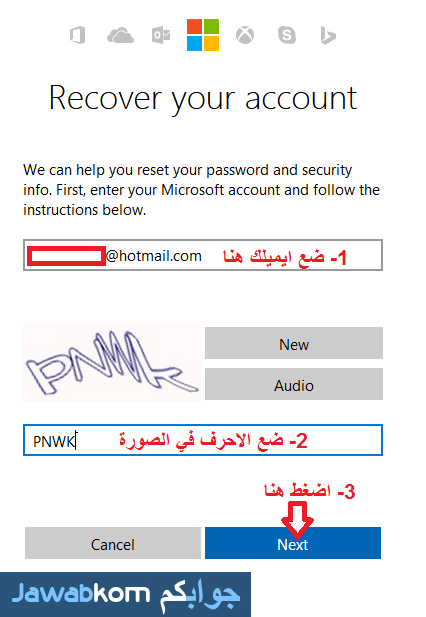The image size is (426, 617).
Task: Click the Office icon in header
Action: coord(77,35)
